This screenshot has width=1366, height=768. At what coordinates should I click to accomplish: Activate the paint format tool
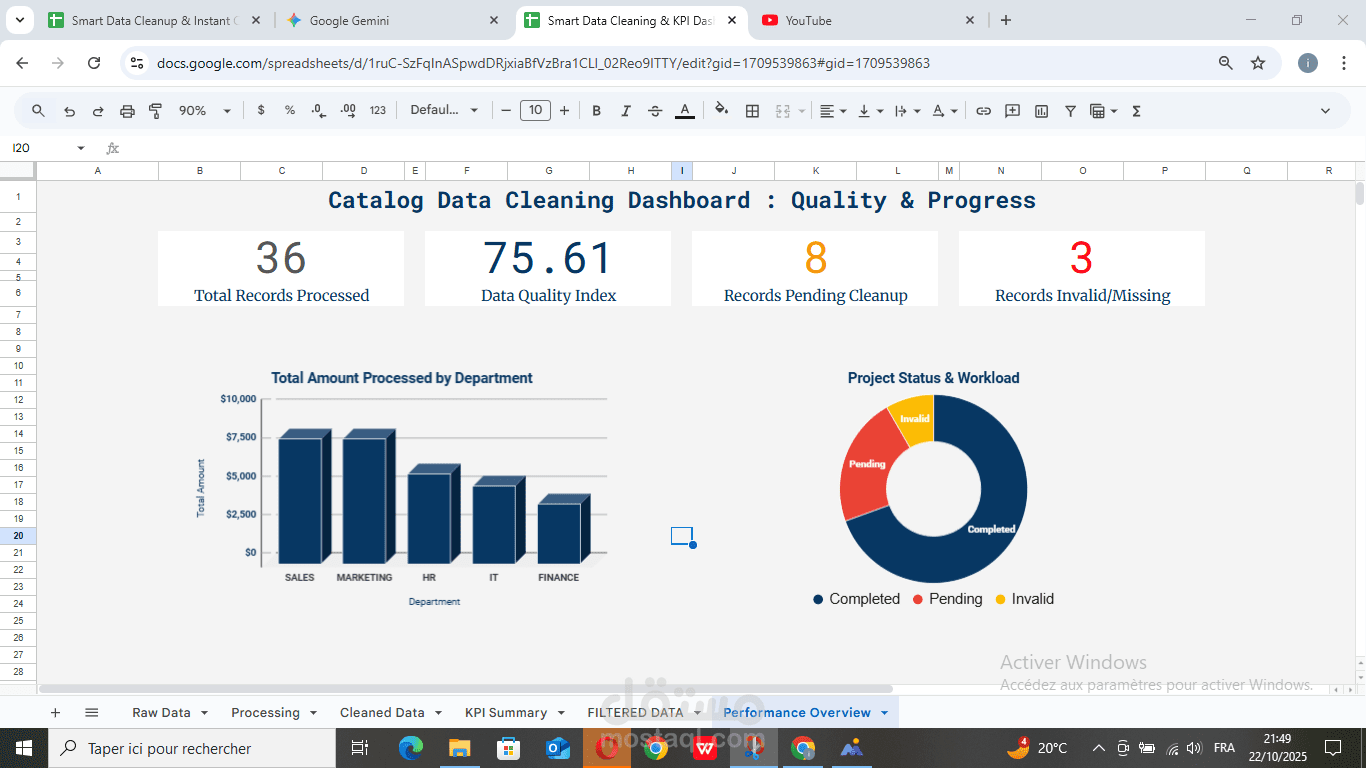pos(155,111)
